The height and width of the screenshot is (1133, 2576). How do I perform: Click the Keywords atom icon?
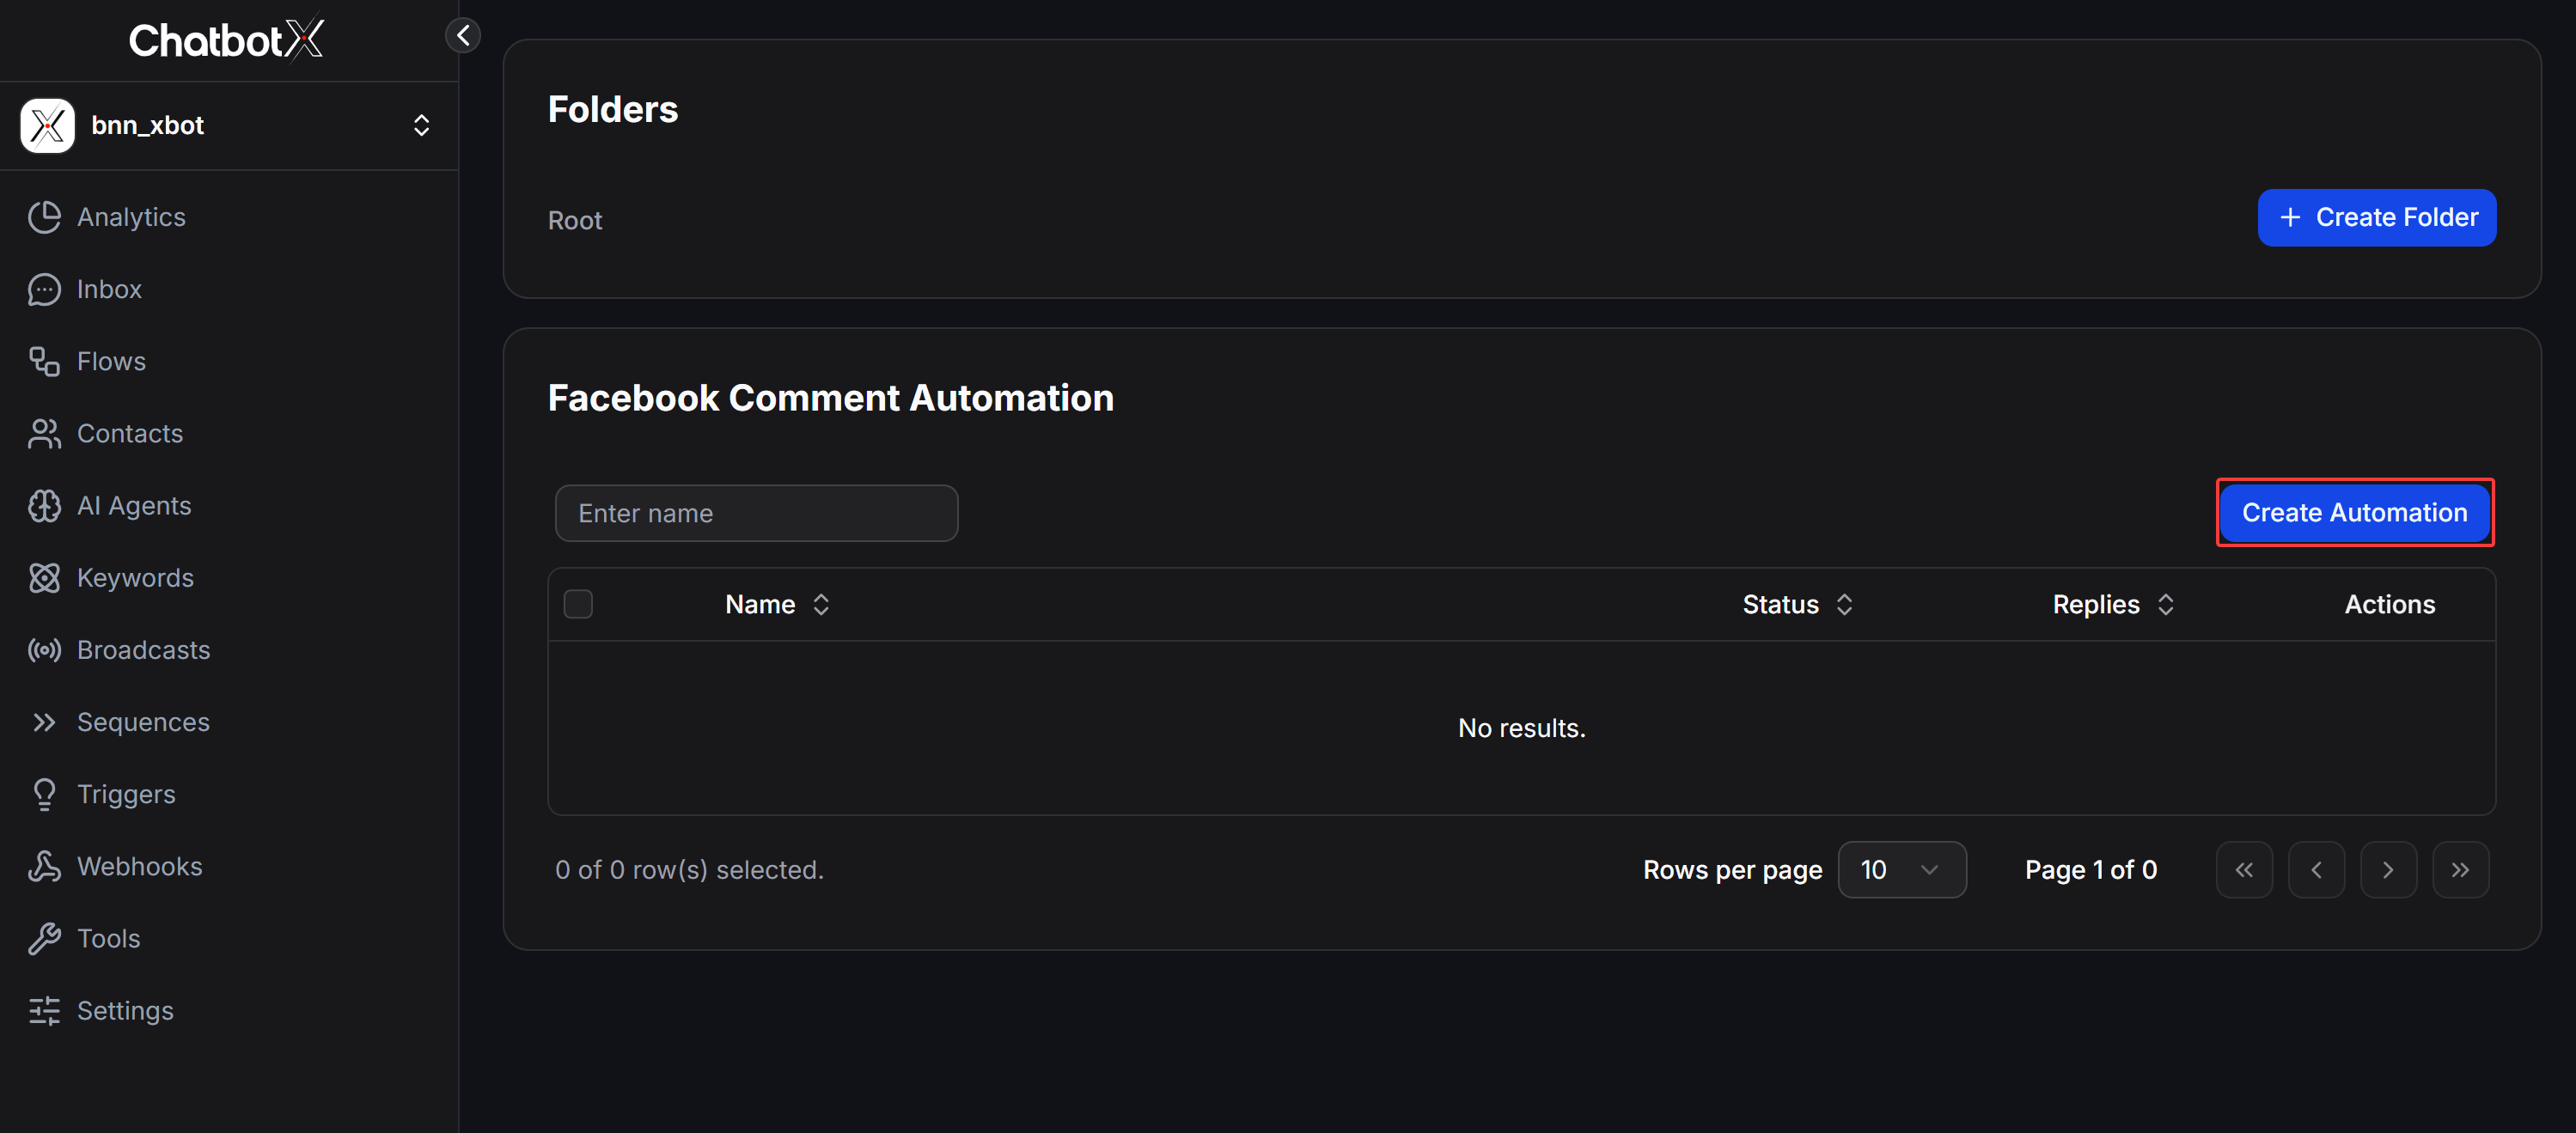click(x=44, y=578)
